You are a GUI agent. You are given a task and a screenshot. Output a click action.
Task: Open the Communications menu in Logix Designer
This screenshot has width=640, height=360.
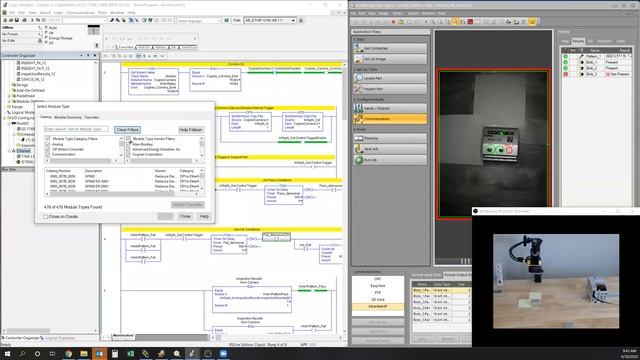point(80,13)
